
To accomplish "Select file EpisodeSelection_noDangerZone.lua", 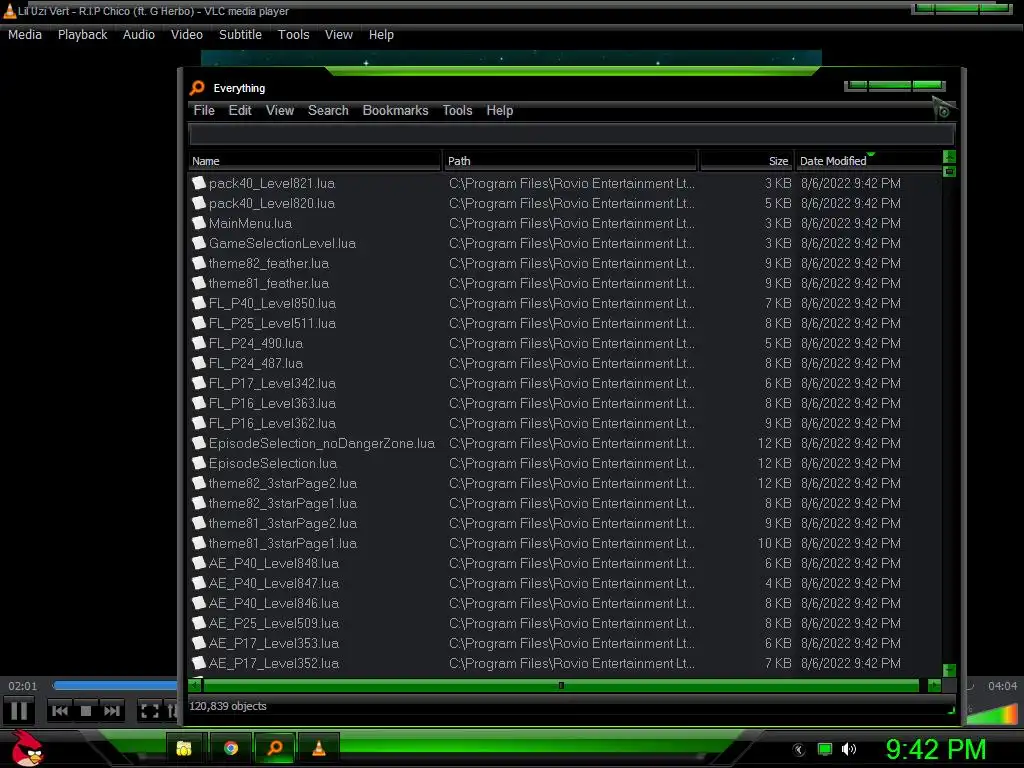I will point(322,443).
